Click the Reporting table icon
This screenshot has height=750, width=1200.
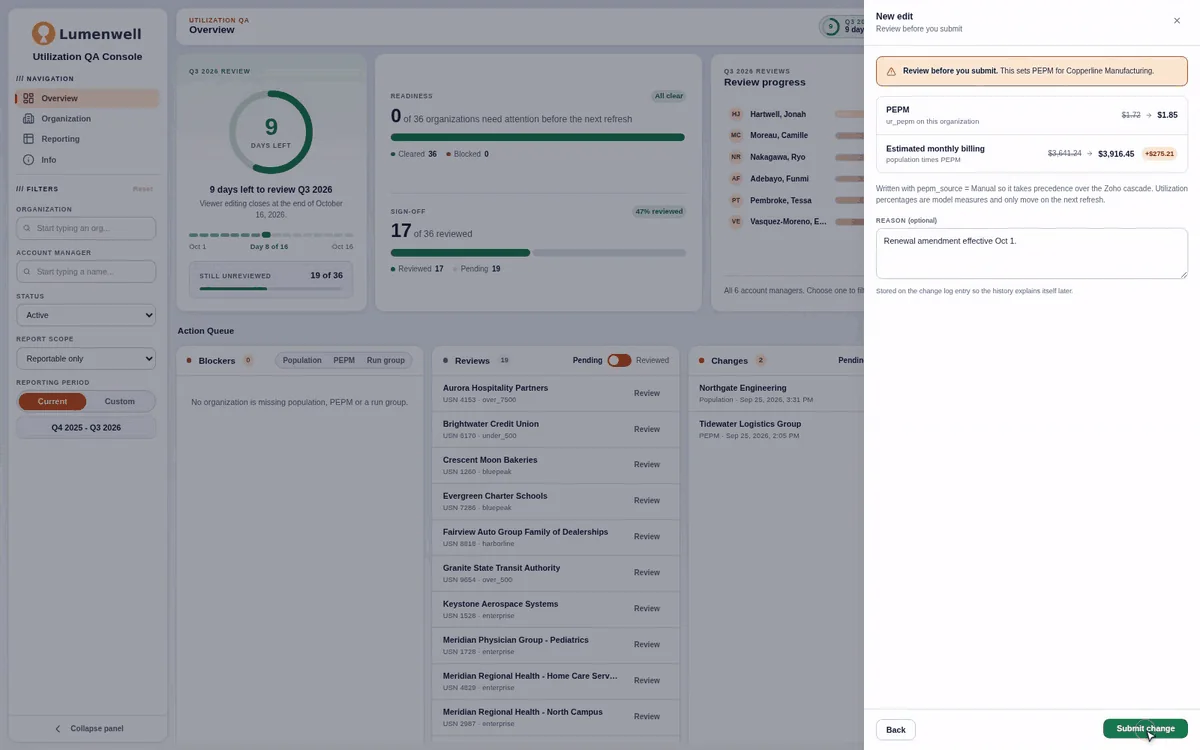[x=28, y=139]
